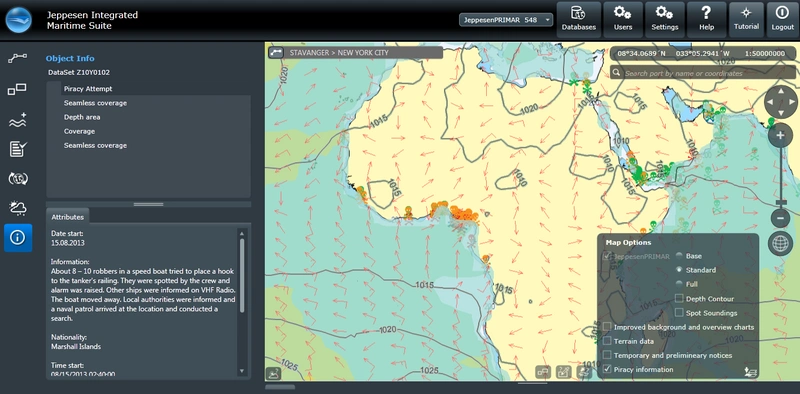The image size is (800, 394).
Task: Uncheck Piracy information checkbox
Action: tap(607, 369)
